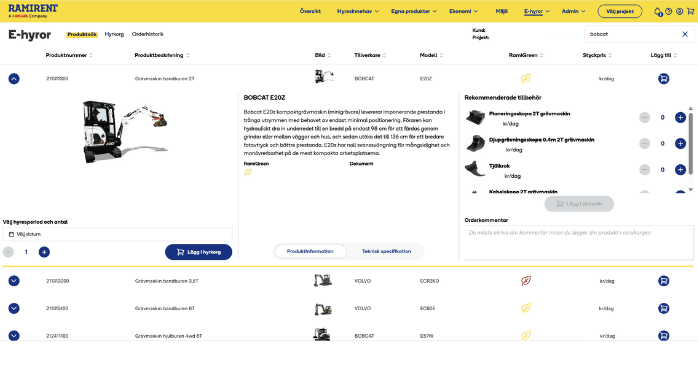
Task: Open the help question mark icon
Action: coord(668,12)
